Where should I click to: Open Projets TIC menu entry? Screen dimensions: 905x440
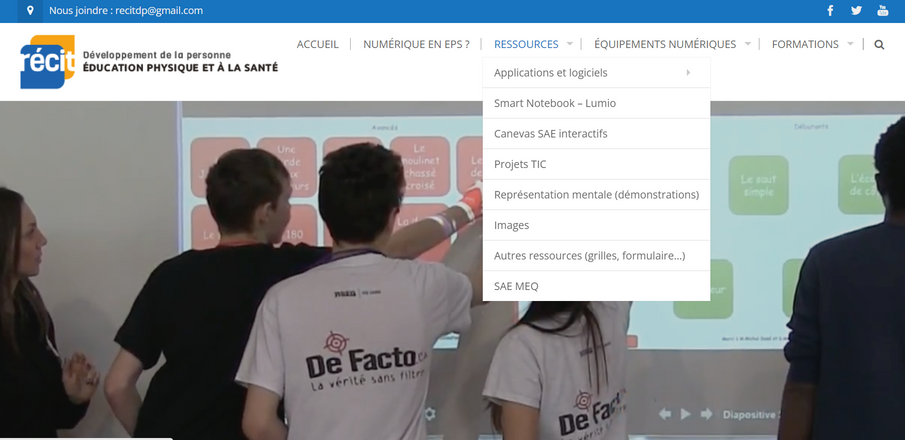click(520, 164)
